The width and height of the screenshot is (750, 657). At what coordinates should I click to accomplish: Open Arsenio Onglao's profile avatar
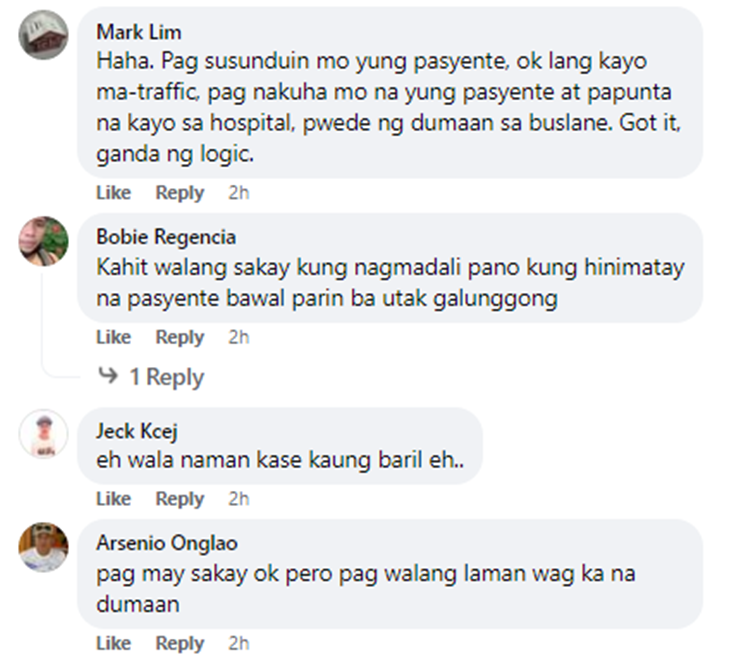pyautogui.click(x=44, y=547)
